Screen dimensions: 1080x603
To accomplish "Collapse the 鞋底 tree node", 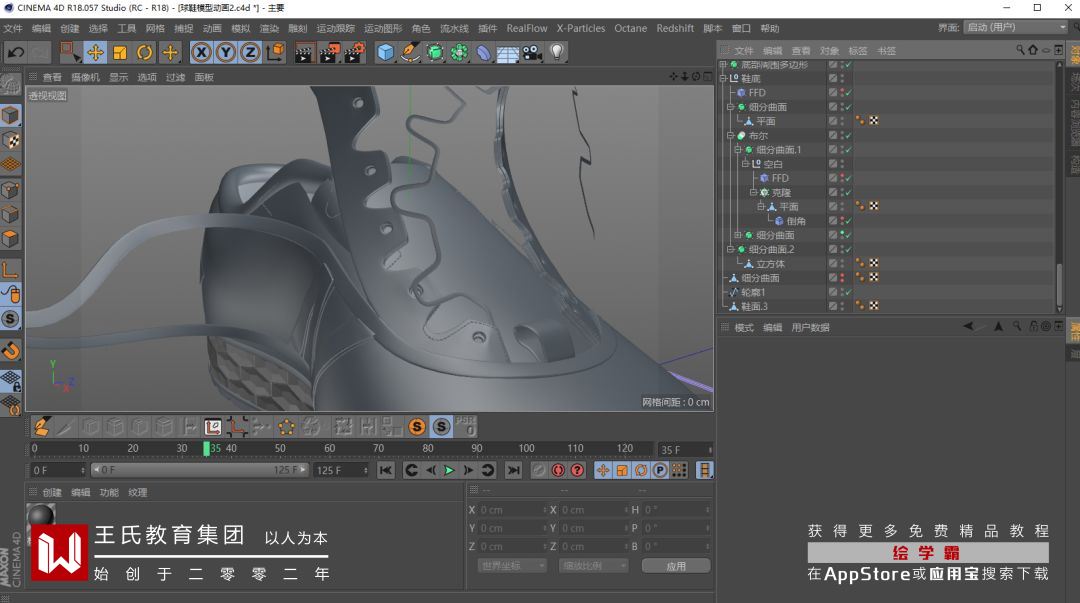I will [723, 78].
